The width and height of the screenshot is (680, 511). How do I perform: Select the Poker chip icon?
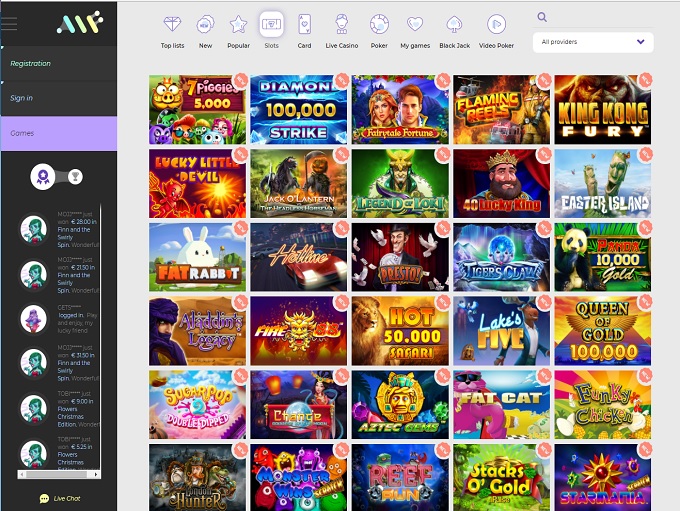click(x=379, y=24)
